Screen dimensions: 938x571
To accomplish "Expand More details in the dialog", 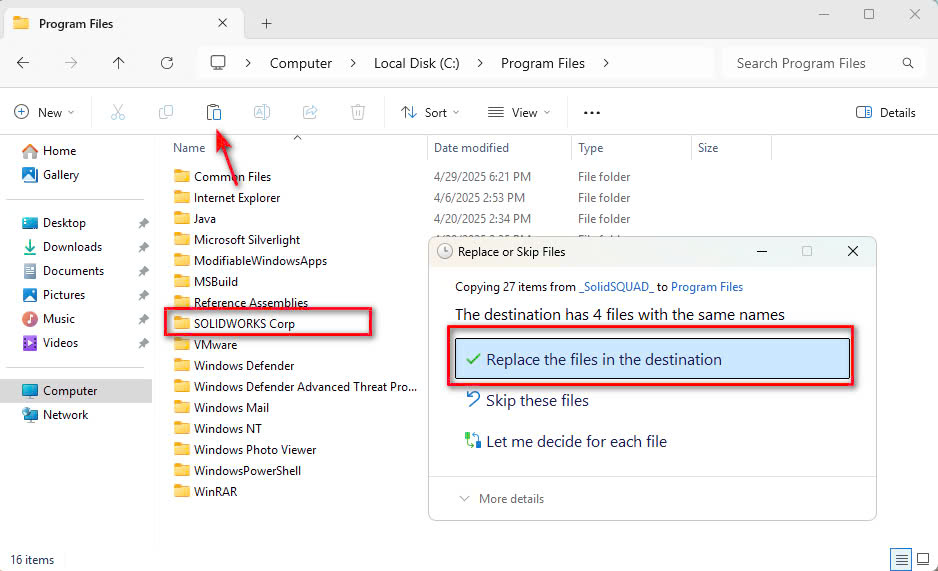I will (501, 499).
